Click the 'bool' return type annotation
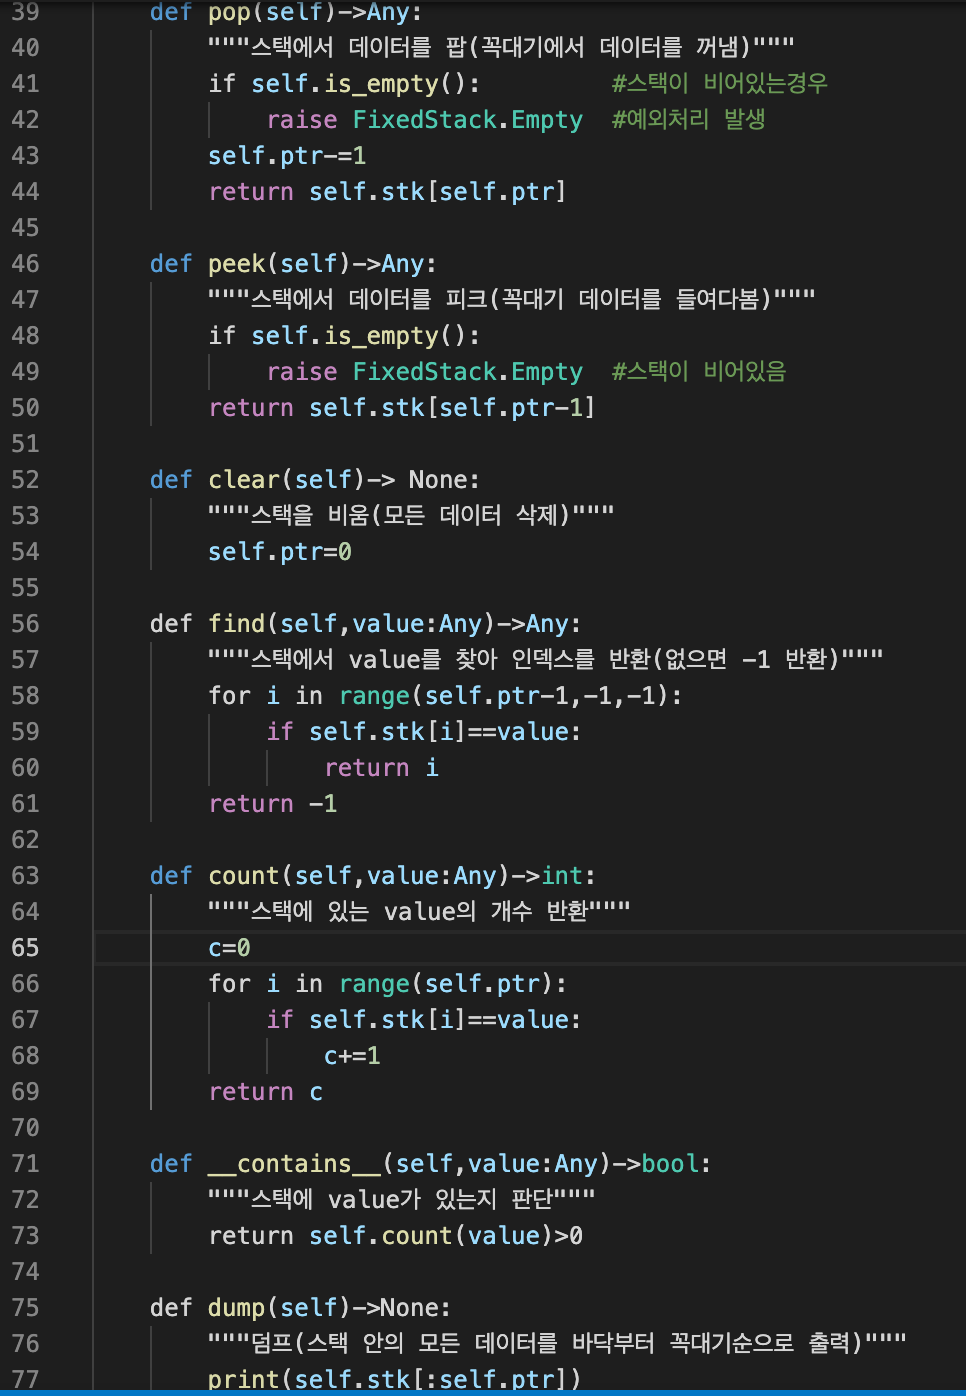Viewport: 966px width, 1396px height. [x=670, y=1164]
